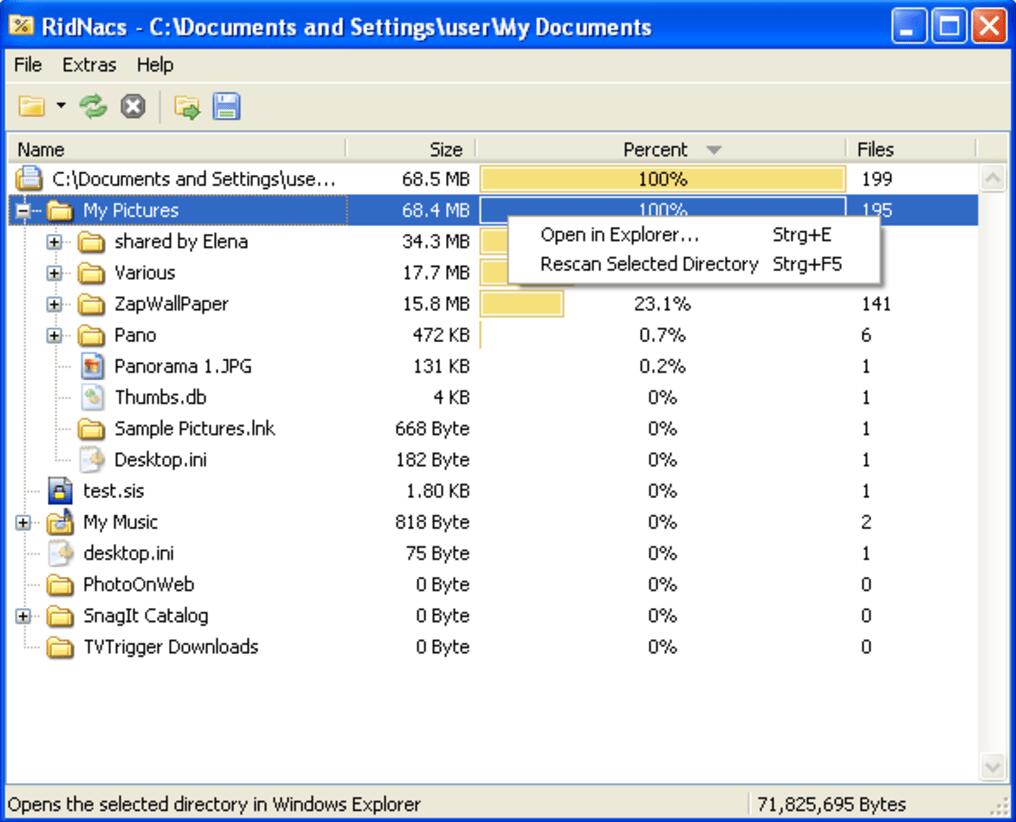Click the gray stop scan icon
Viewport: 1016px width, 822px height.
click(132, 106)
